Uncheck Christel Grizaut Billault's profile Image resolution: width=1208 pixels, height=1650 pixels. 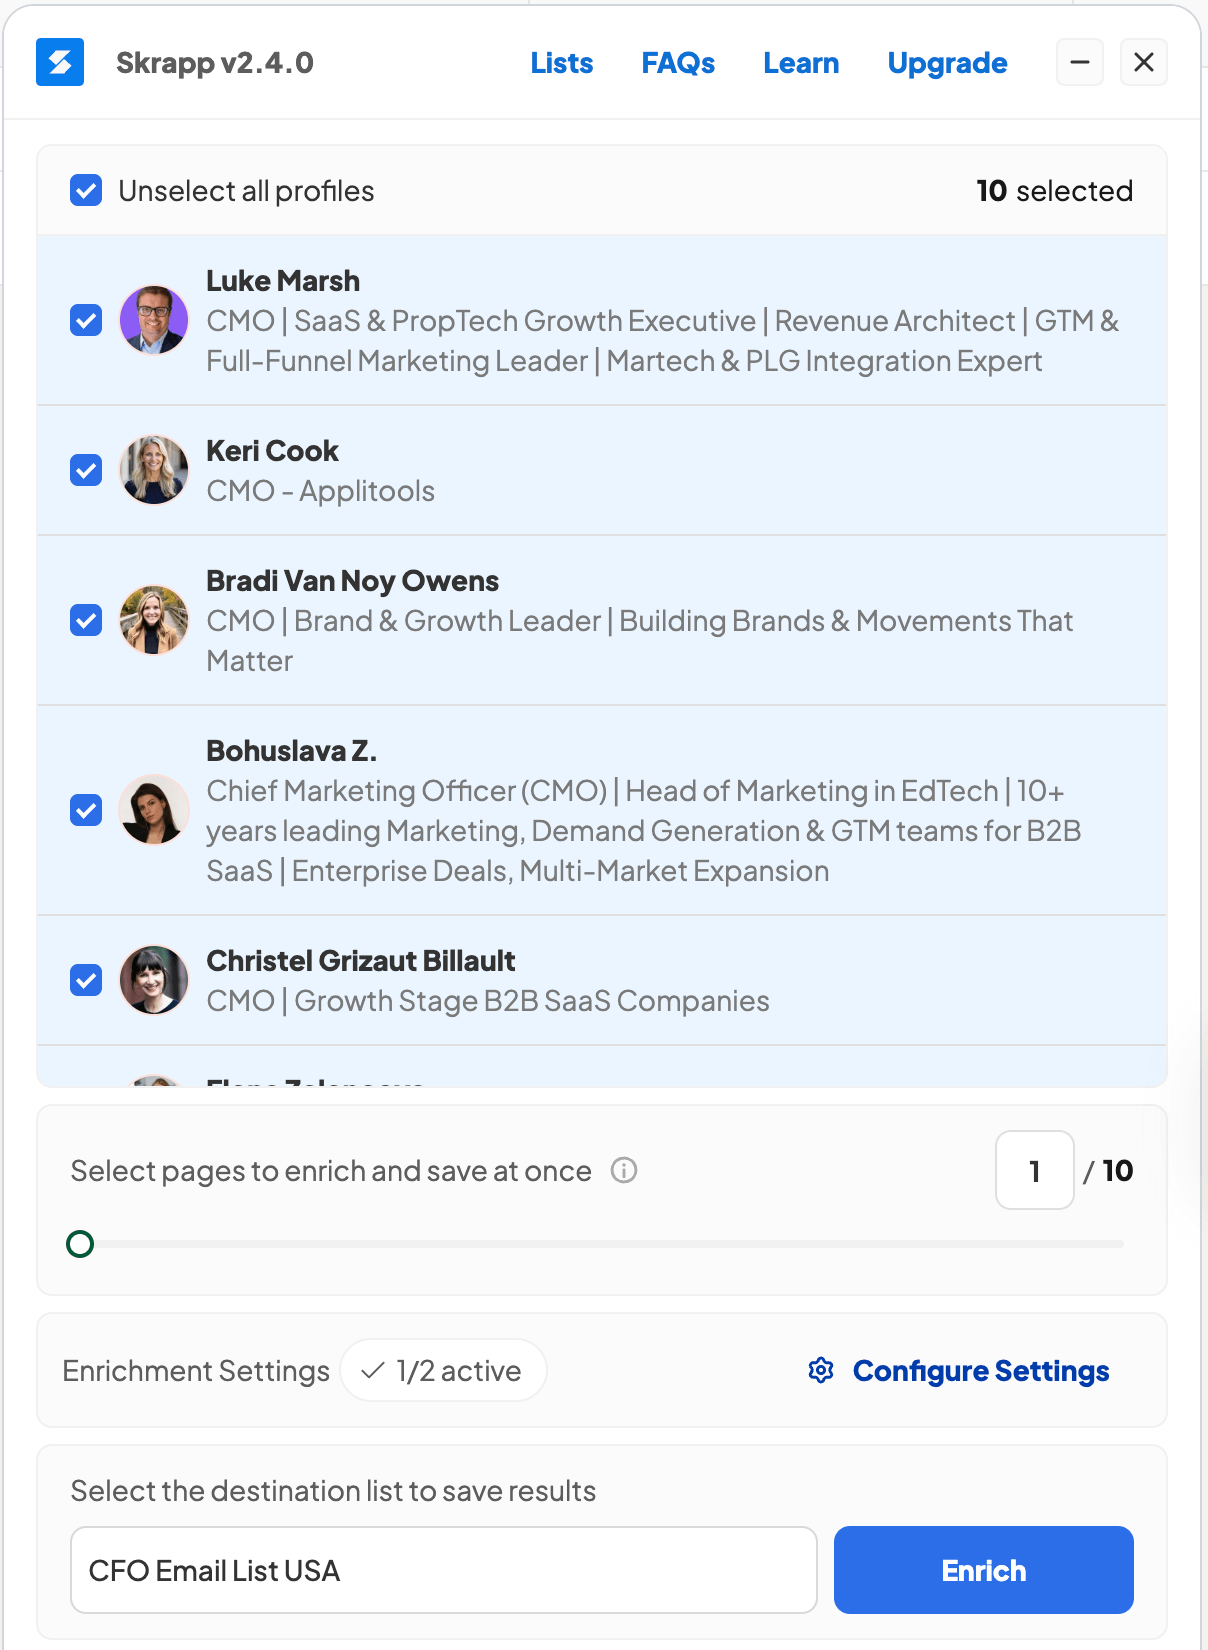tap(86, 980)
